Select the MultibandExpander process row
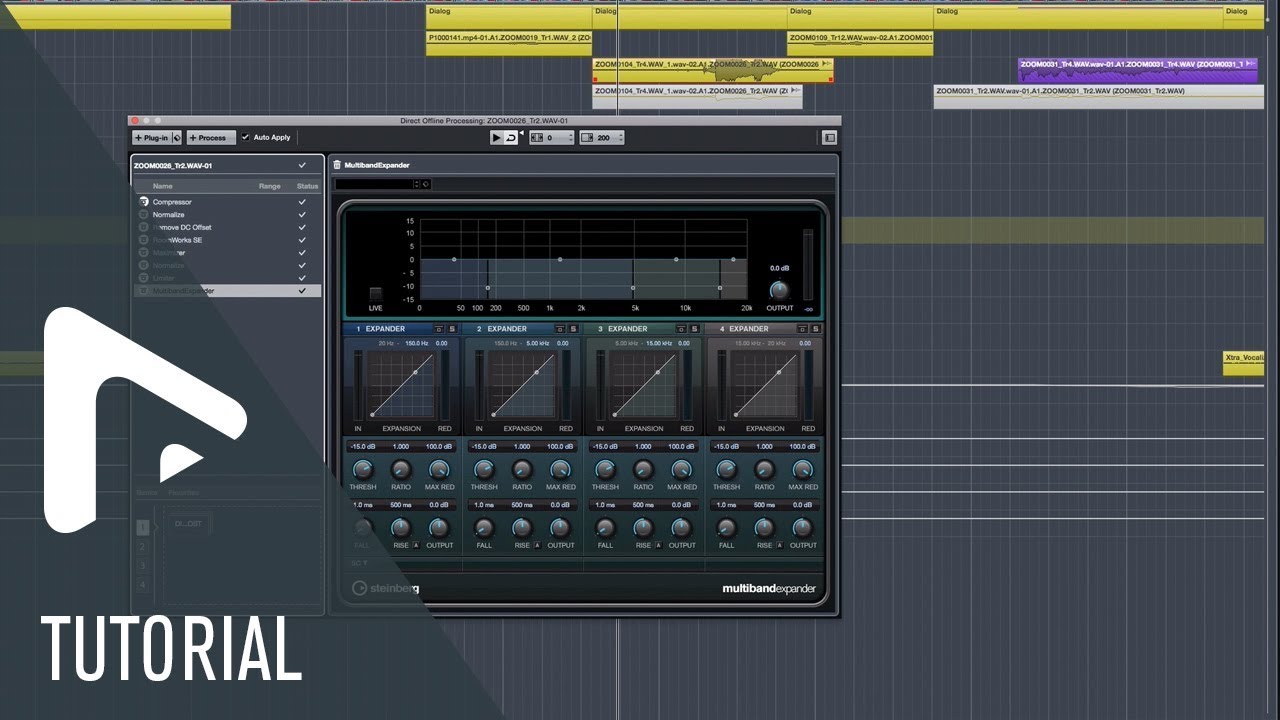 228,290
